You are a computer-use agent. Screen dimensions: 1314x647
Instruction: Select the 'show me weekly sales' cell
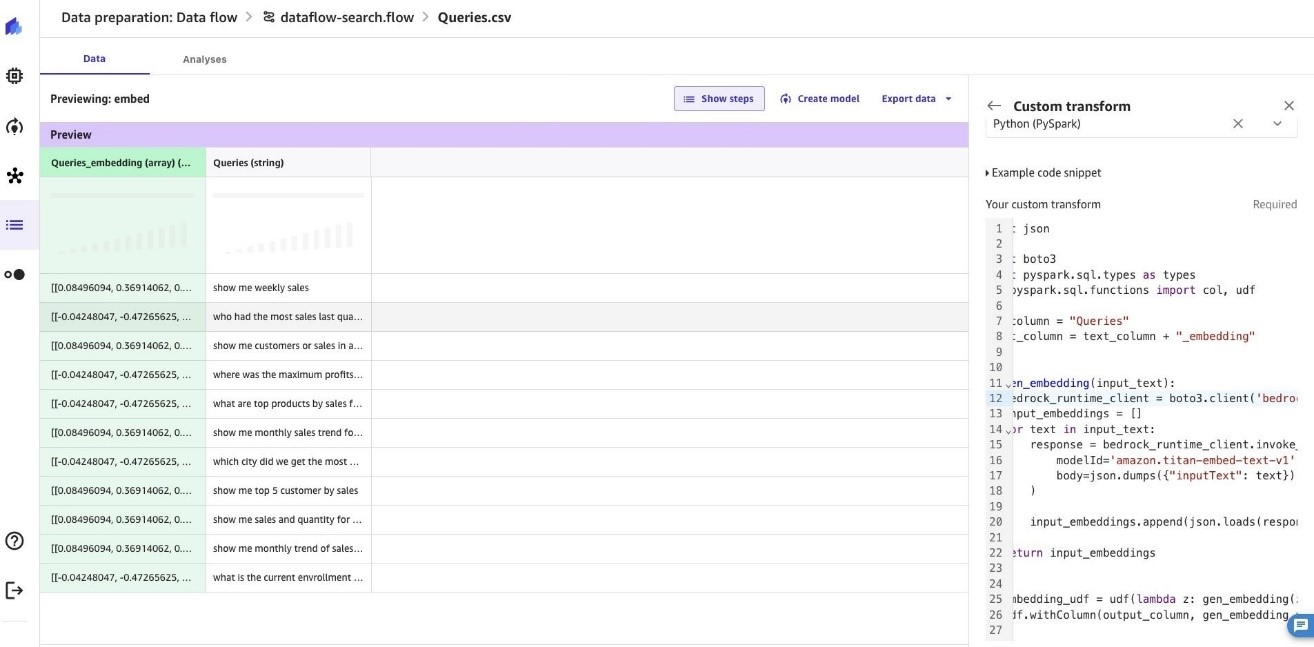pos(288,288)
